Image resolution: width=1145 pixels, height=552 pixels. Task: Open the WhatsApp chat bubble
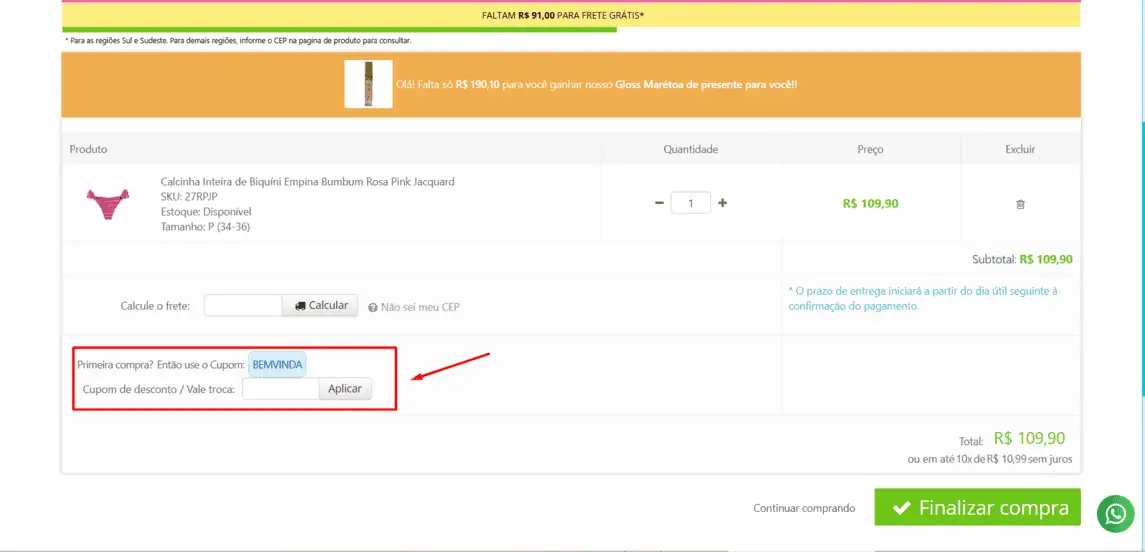pyautogui.click(x=1115, y=513)
